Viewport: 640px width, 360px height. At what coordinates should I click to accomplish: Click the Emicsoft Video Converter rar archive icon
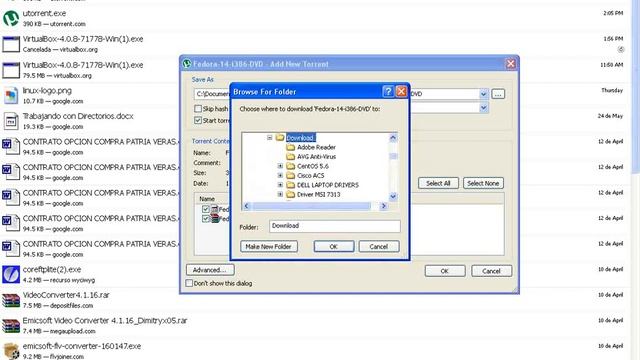coord(11,326)
